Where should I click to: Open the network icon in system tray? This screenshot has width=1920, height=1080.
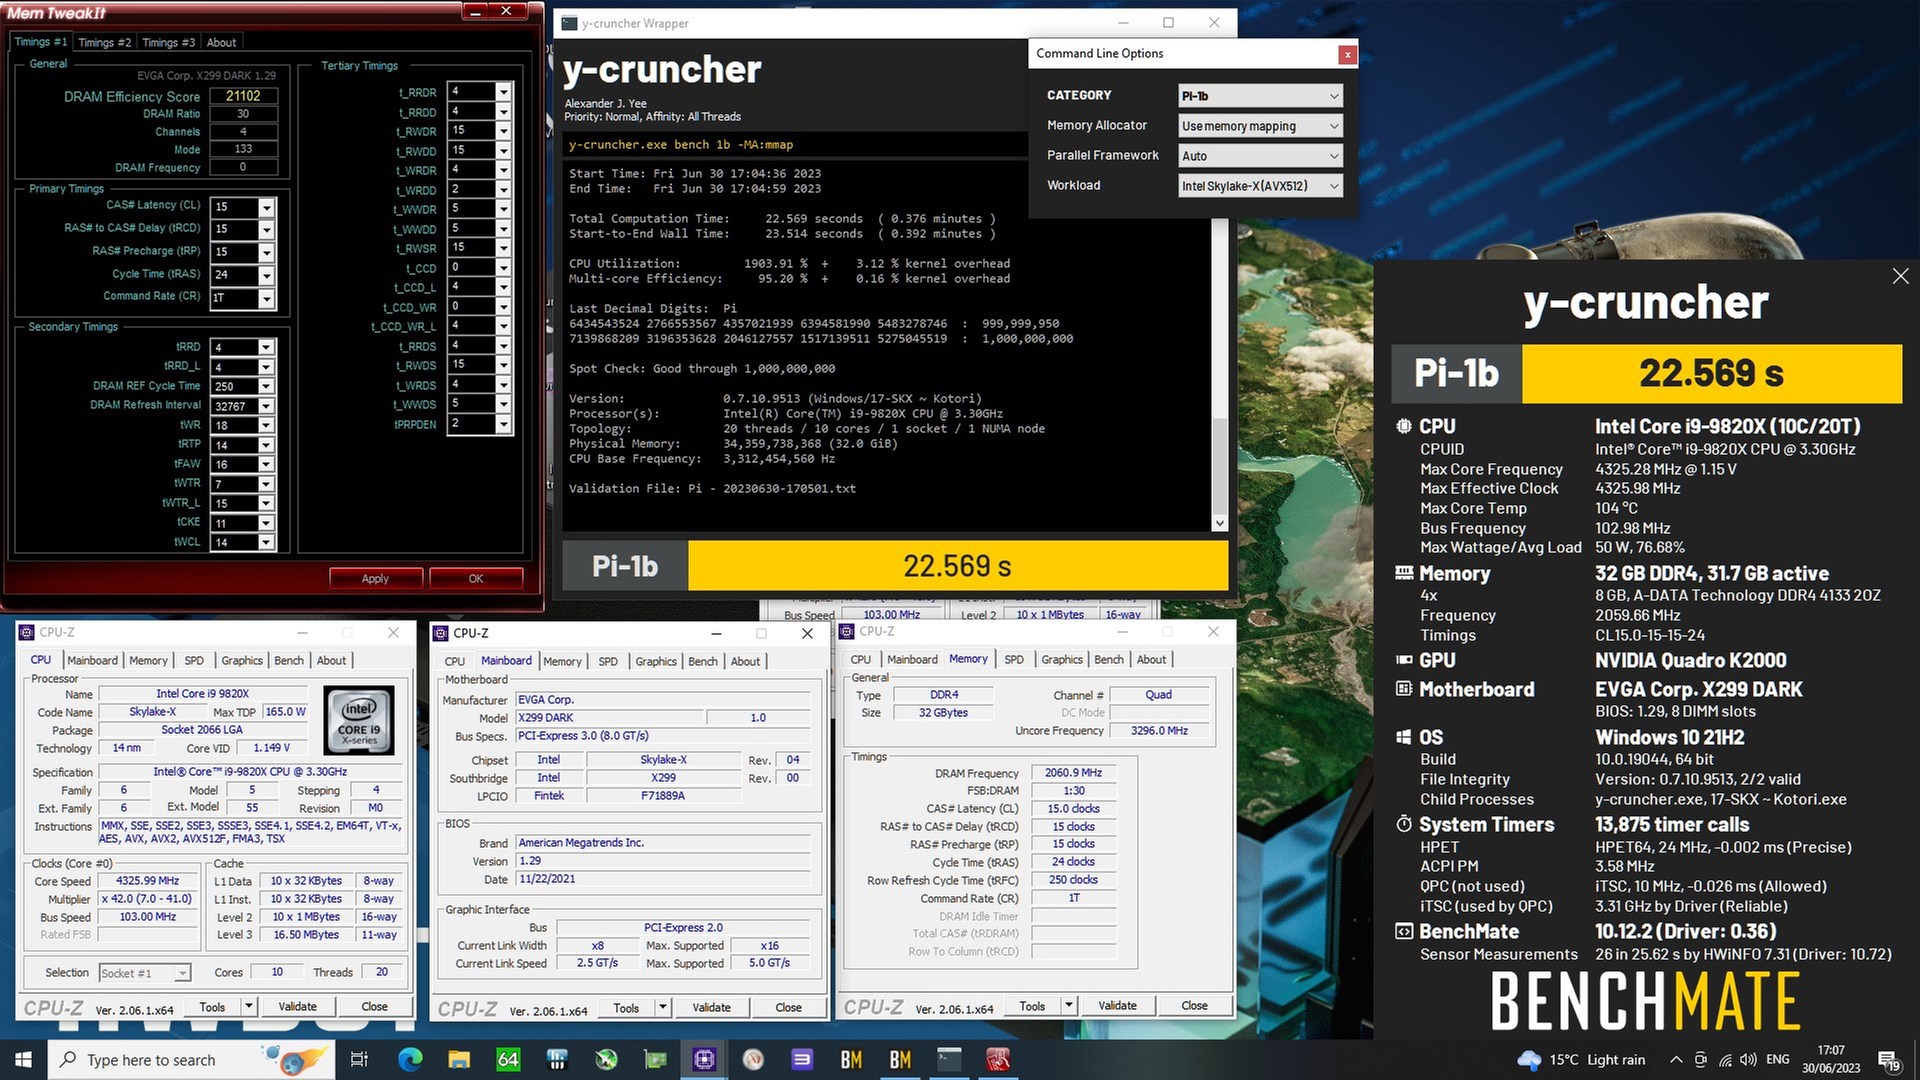(x=1725, y=1060)
